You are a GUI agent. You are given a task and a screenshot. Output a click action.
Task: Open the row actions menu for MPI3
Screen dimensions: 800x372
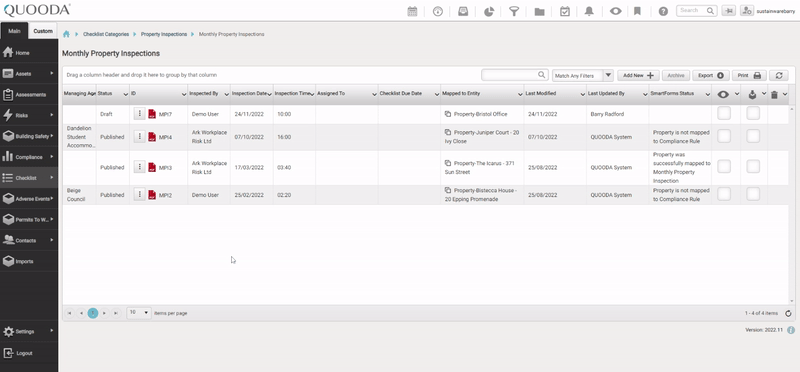tap(139, 166)
